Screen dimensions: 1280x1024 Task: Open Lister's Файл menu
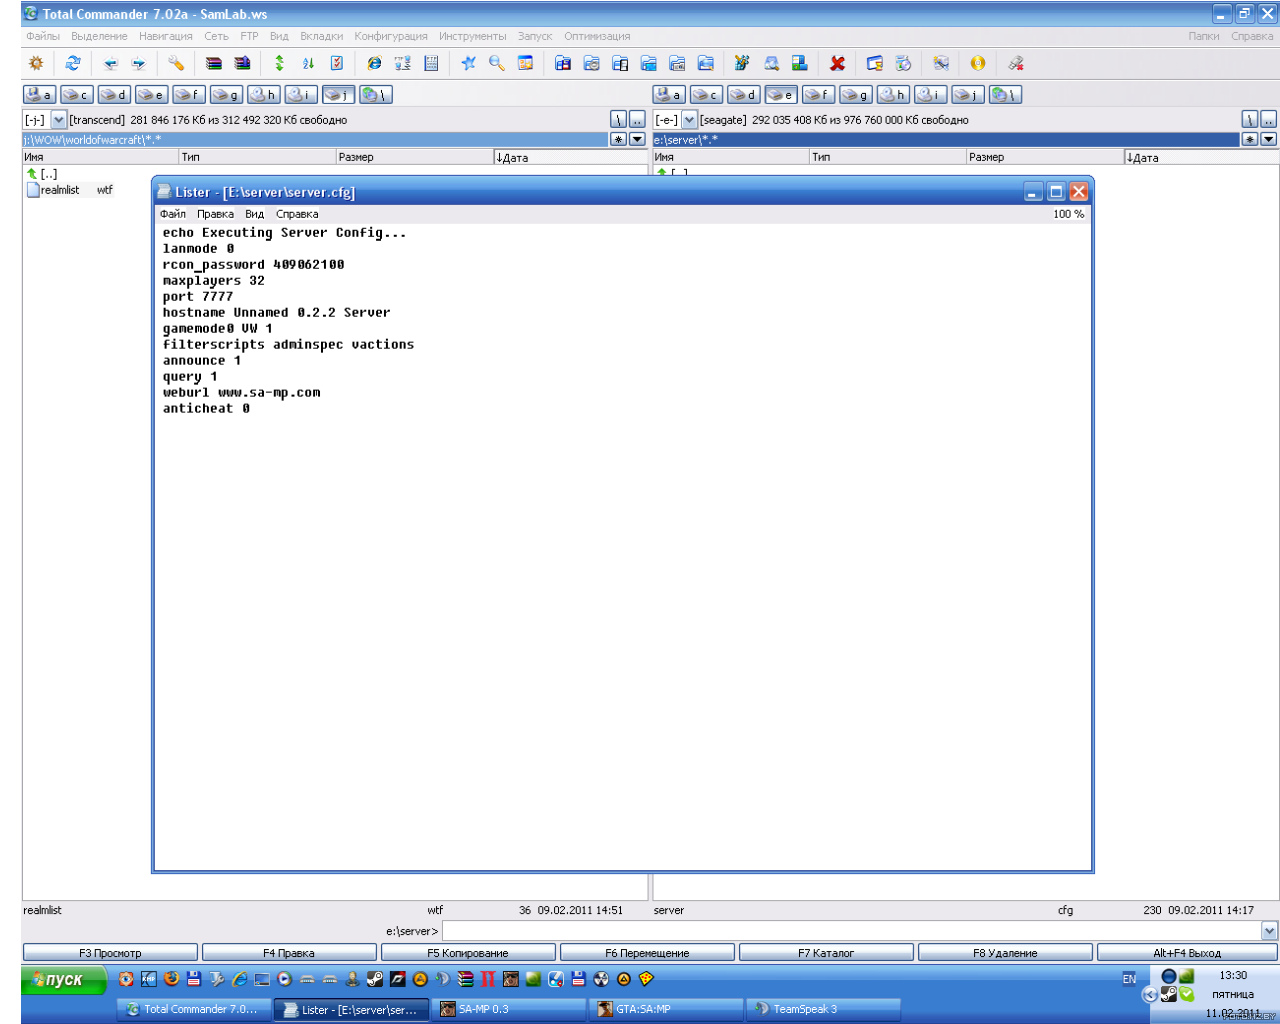(x=173, y=214)
